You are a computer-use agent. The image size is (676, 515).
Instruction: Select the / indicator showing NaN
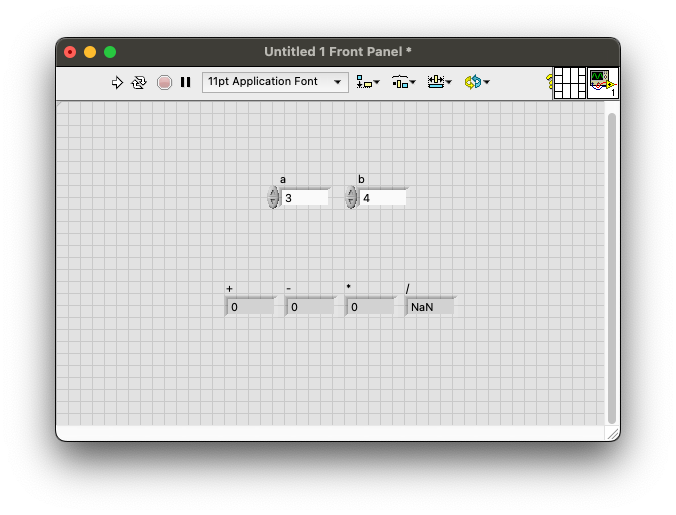click(430, 307)
